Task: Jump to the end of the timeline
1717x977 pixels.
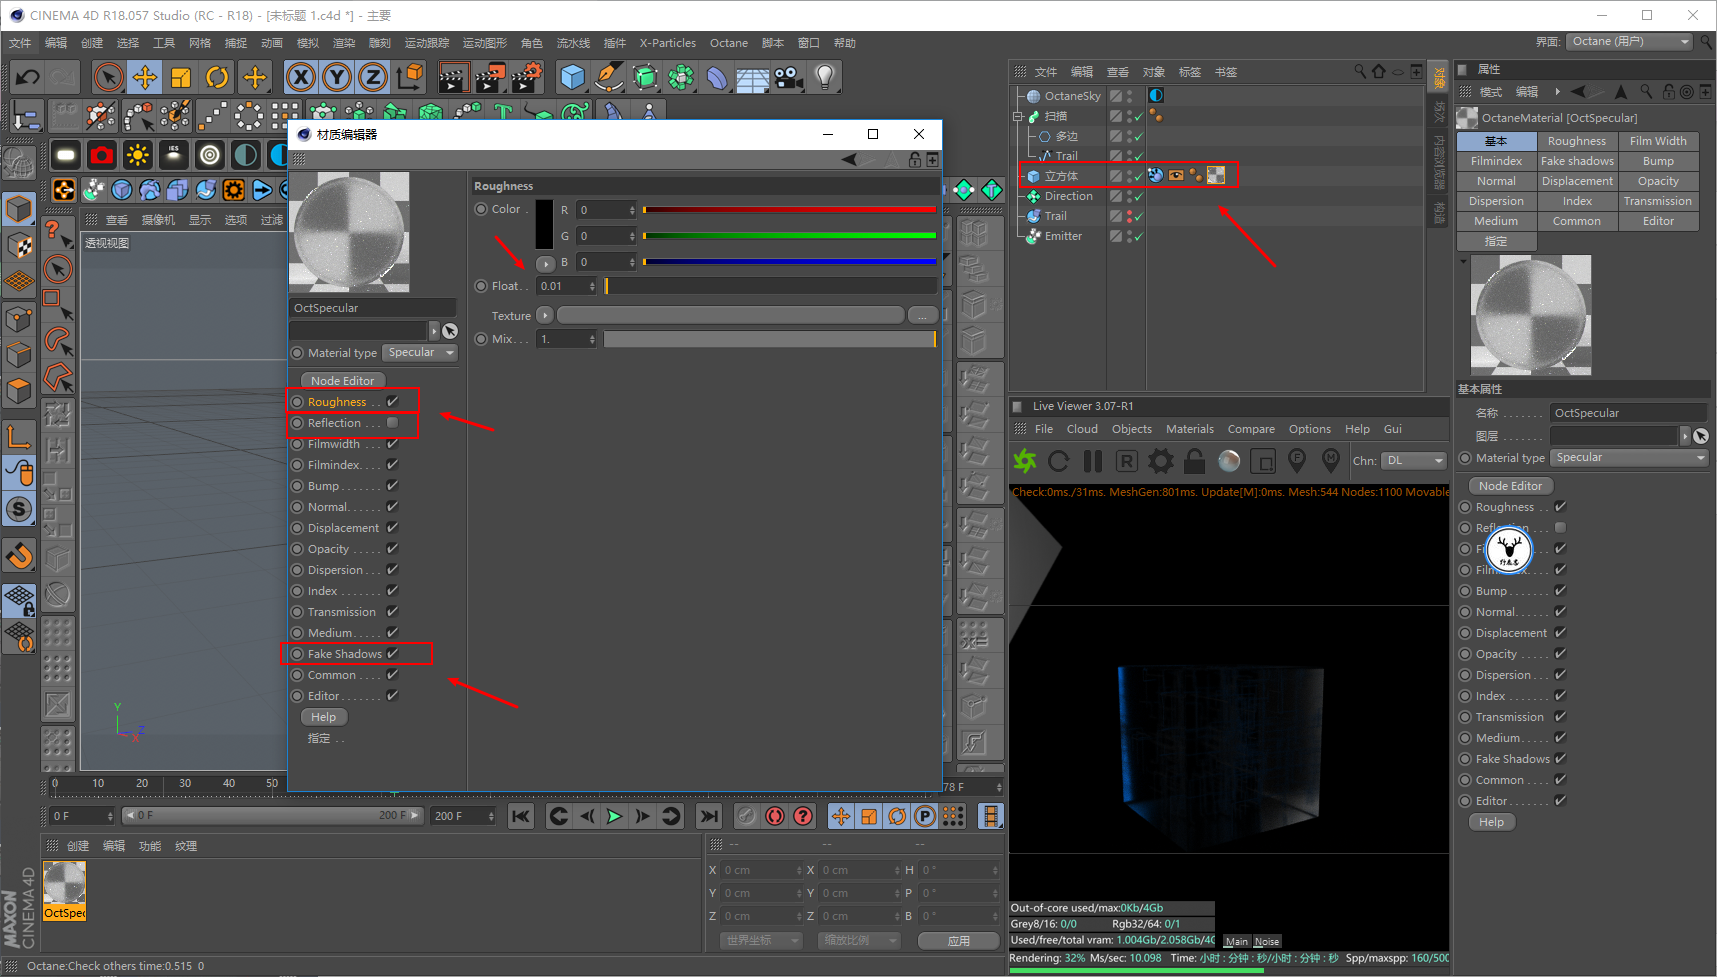Action: coord(708,816)
